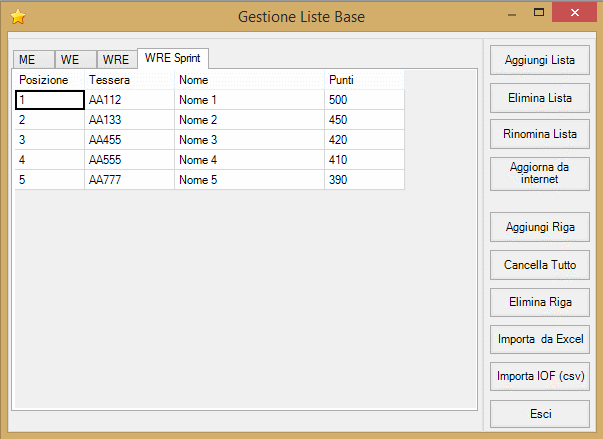Image resolution: width=603 pixels, height=439 pixels.
Task: Select the WRE Sprint tab
Action: [173, 58]
